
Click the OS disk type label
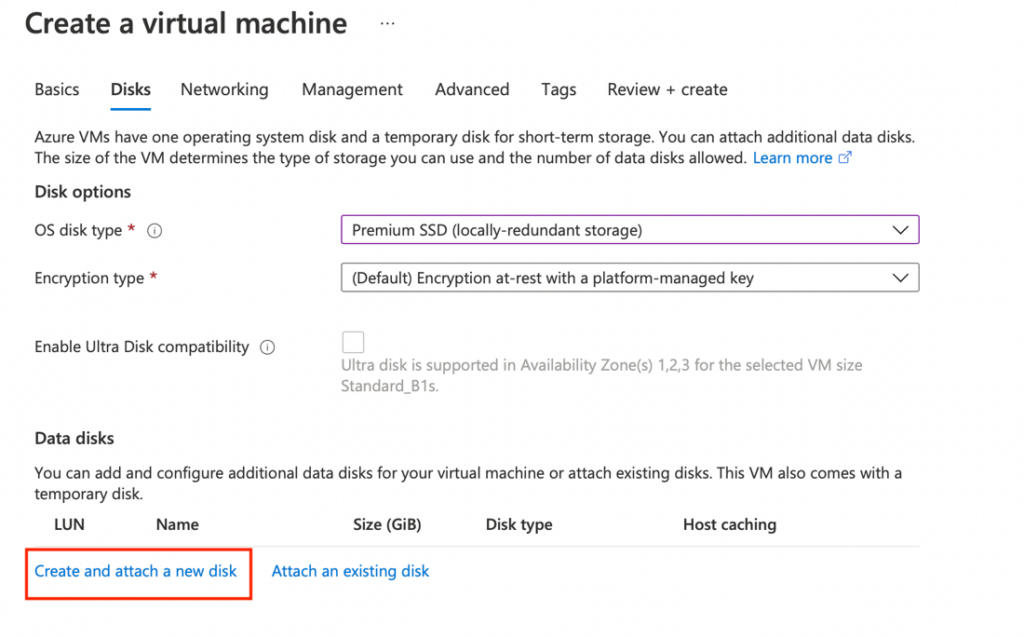(x=78, y=231)
